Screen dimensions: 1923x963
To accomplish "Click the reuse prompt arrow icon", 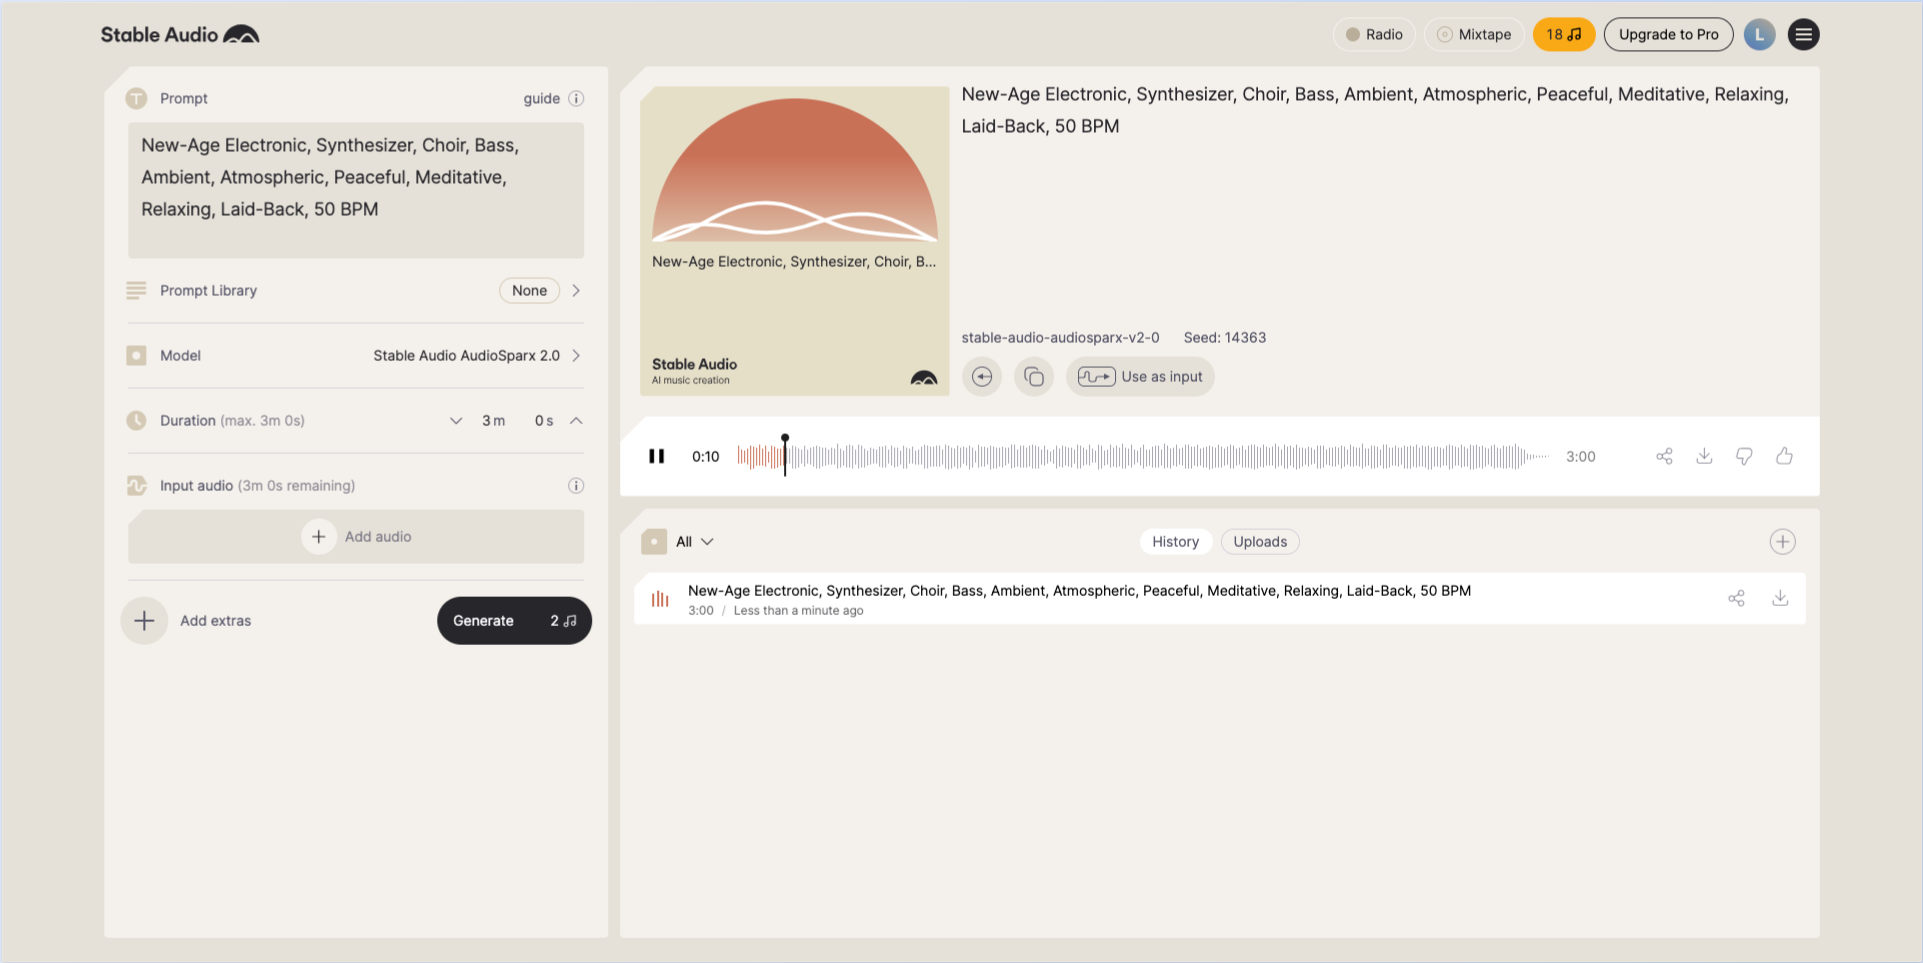I will 982,376.
